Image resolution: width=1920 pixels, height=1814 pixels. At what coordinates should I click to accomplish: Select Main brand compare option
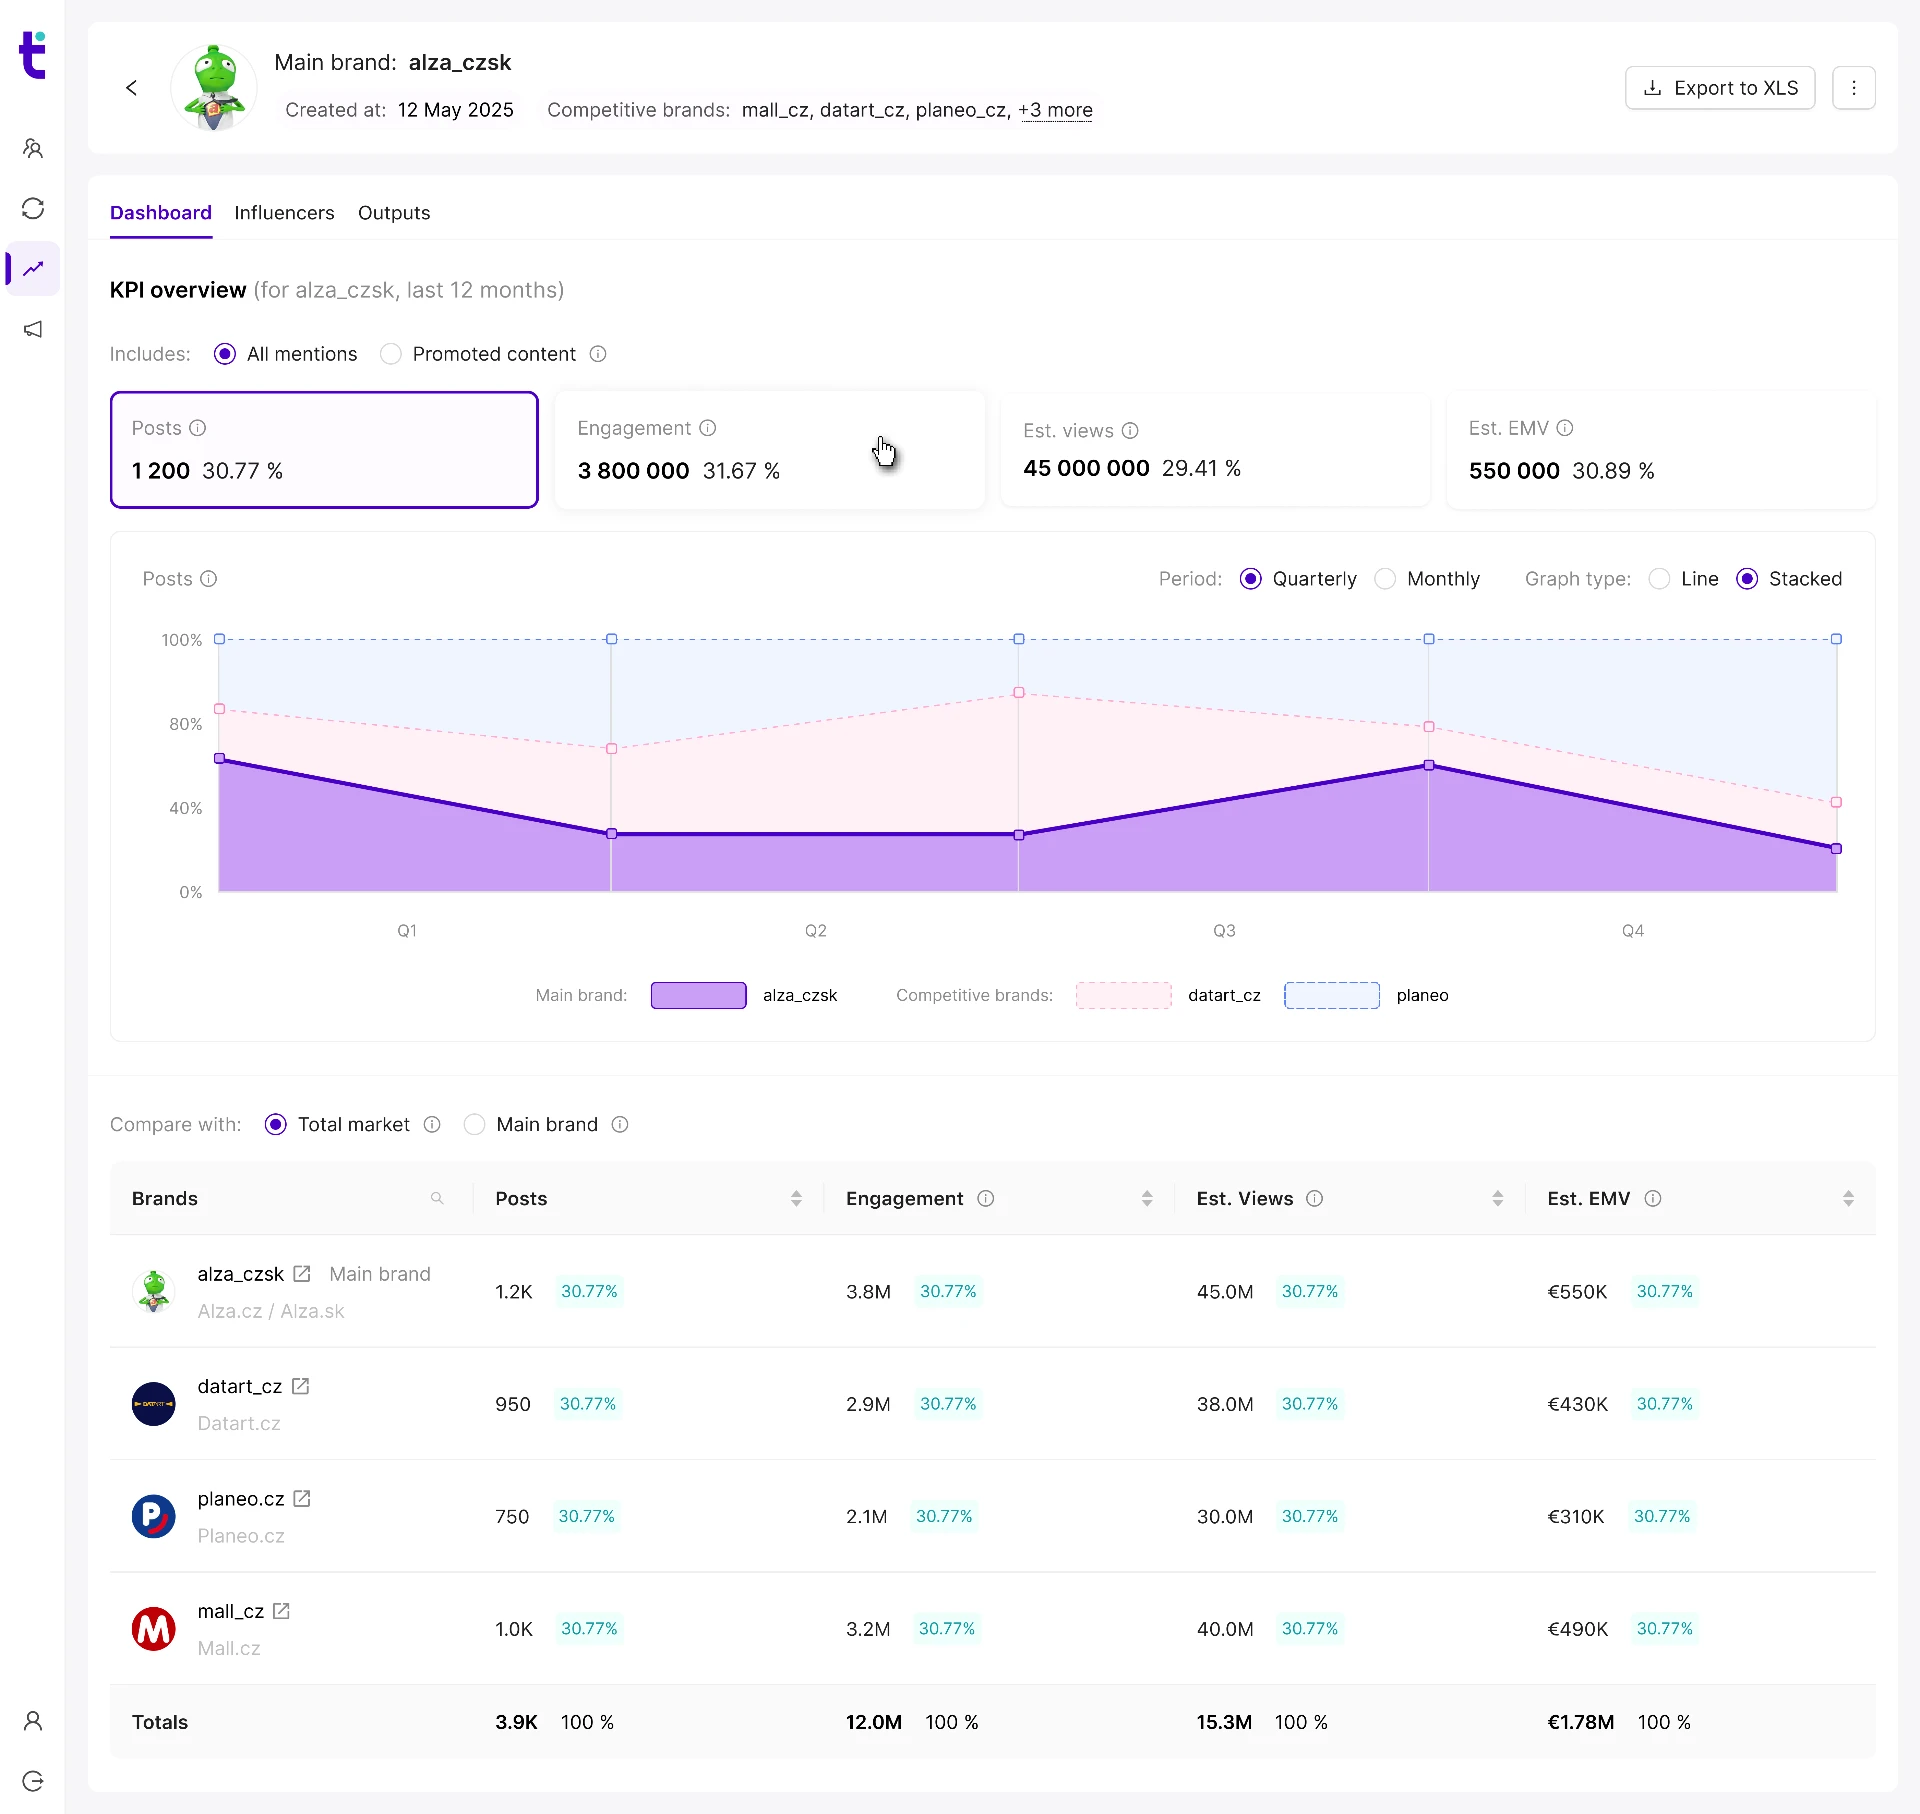475,1124
